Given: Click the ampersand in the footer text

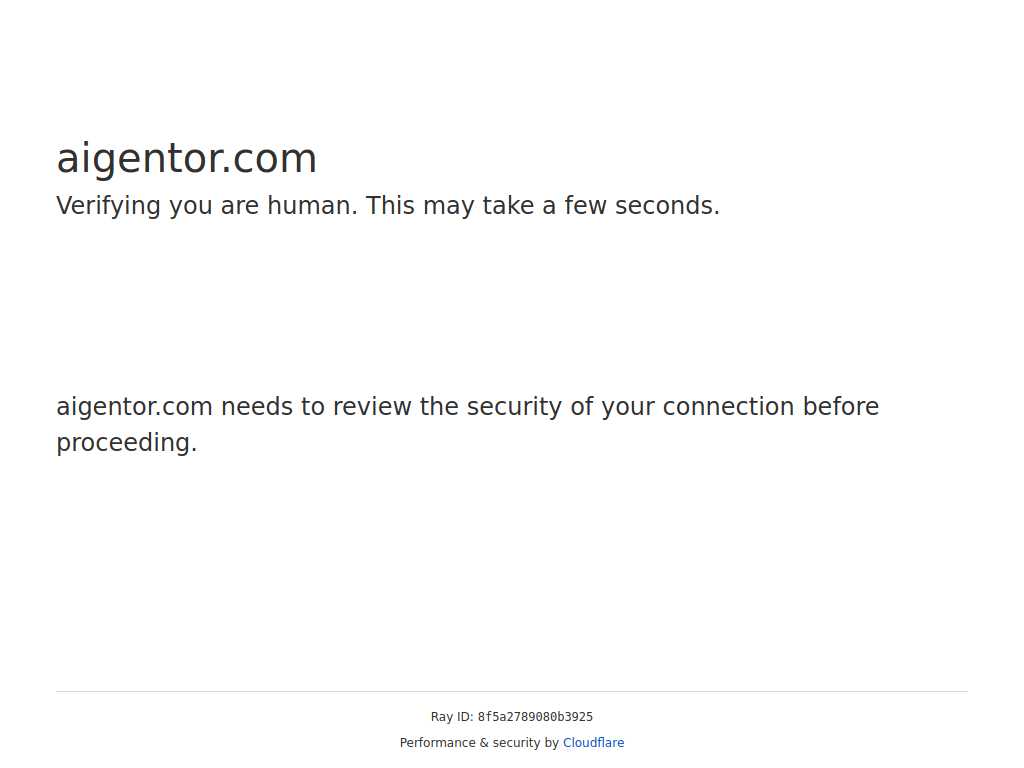Looking at the screenshot, I should (x=484, y=743).
